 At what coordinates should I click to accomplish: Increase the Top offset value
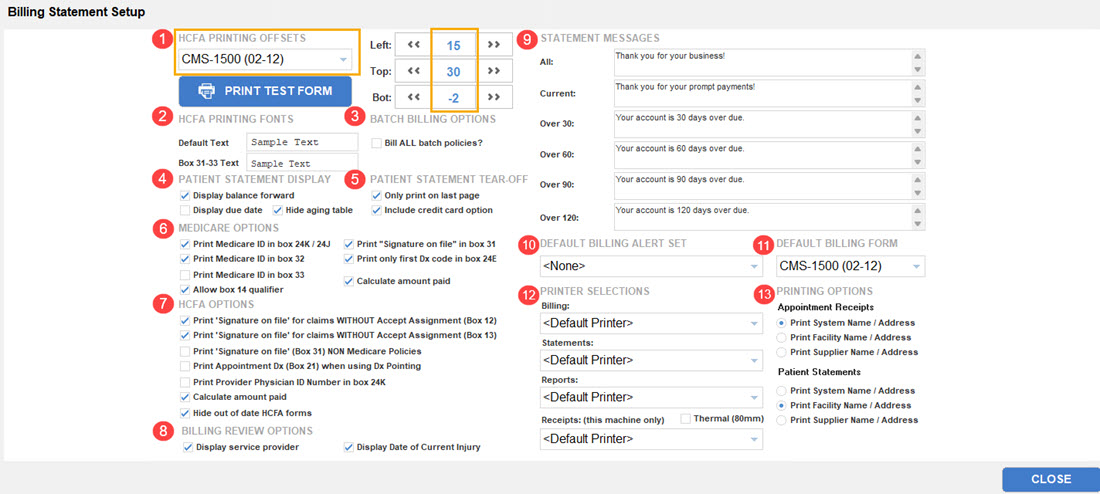pyautogui.click(x=494, y=72)
